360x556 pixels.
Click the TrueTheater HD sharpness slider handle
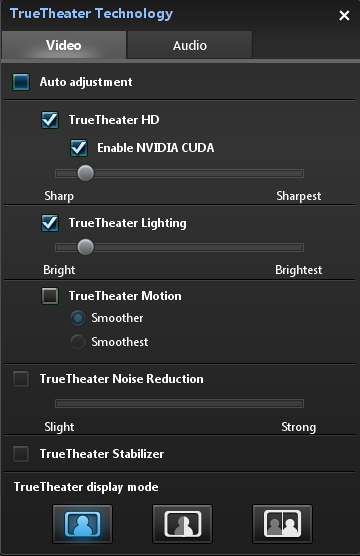click(x=85, y=173)
